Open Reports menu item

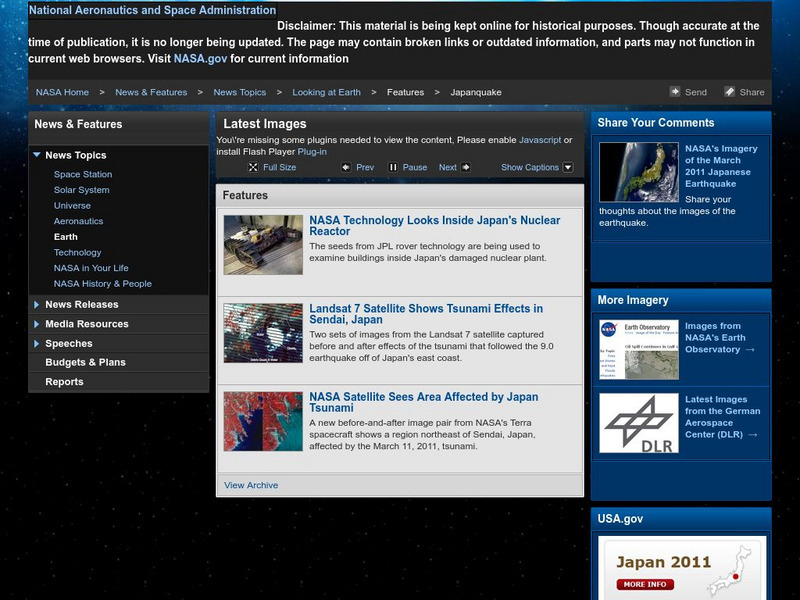[x=64, y=382]
